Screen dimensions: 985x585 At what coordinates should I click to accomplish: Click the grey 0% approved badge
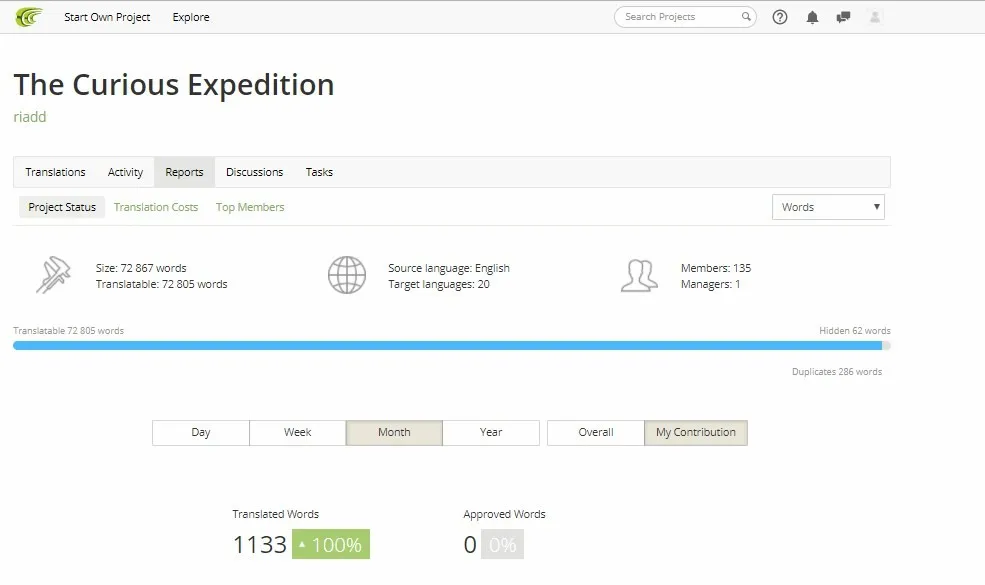502,544
